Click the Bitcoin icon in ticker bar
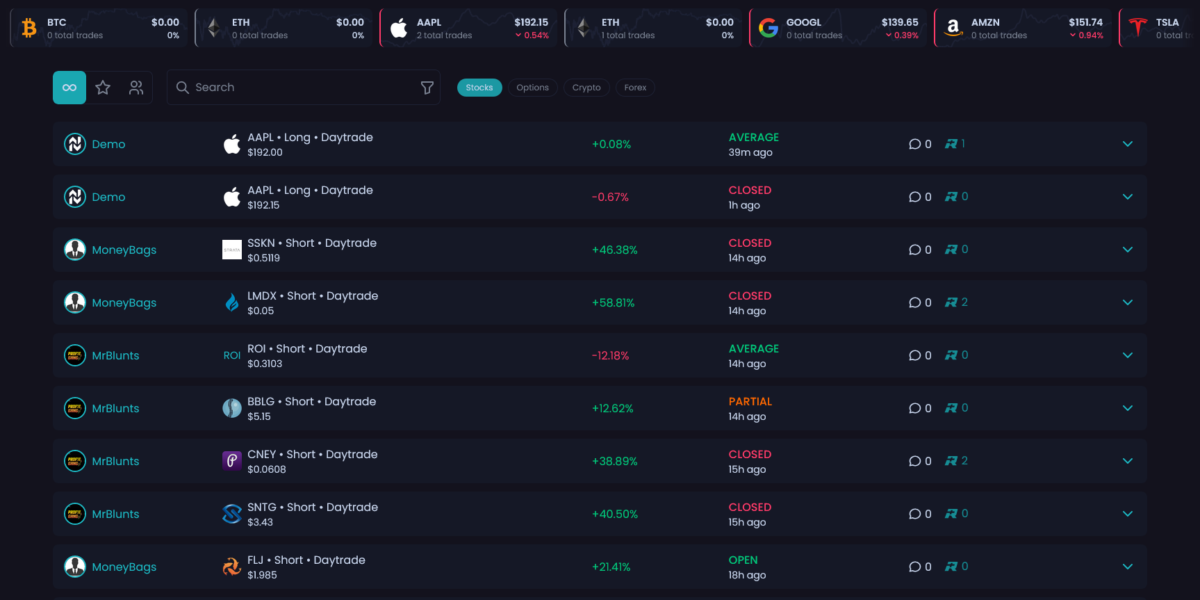 (29, 28)
